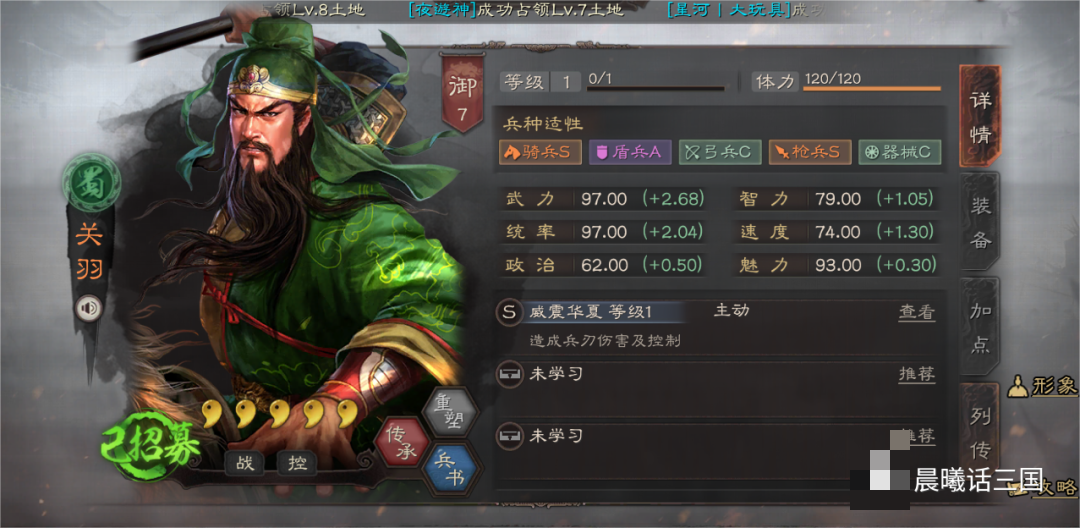The image size is (1080, 528).
Task: Open the 列传 tab
Action: click(x=979, y=432)
